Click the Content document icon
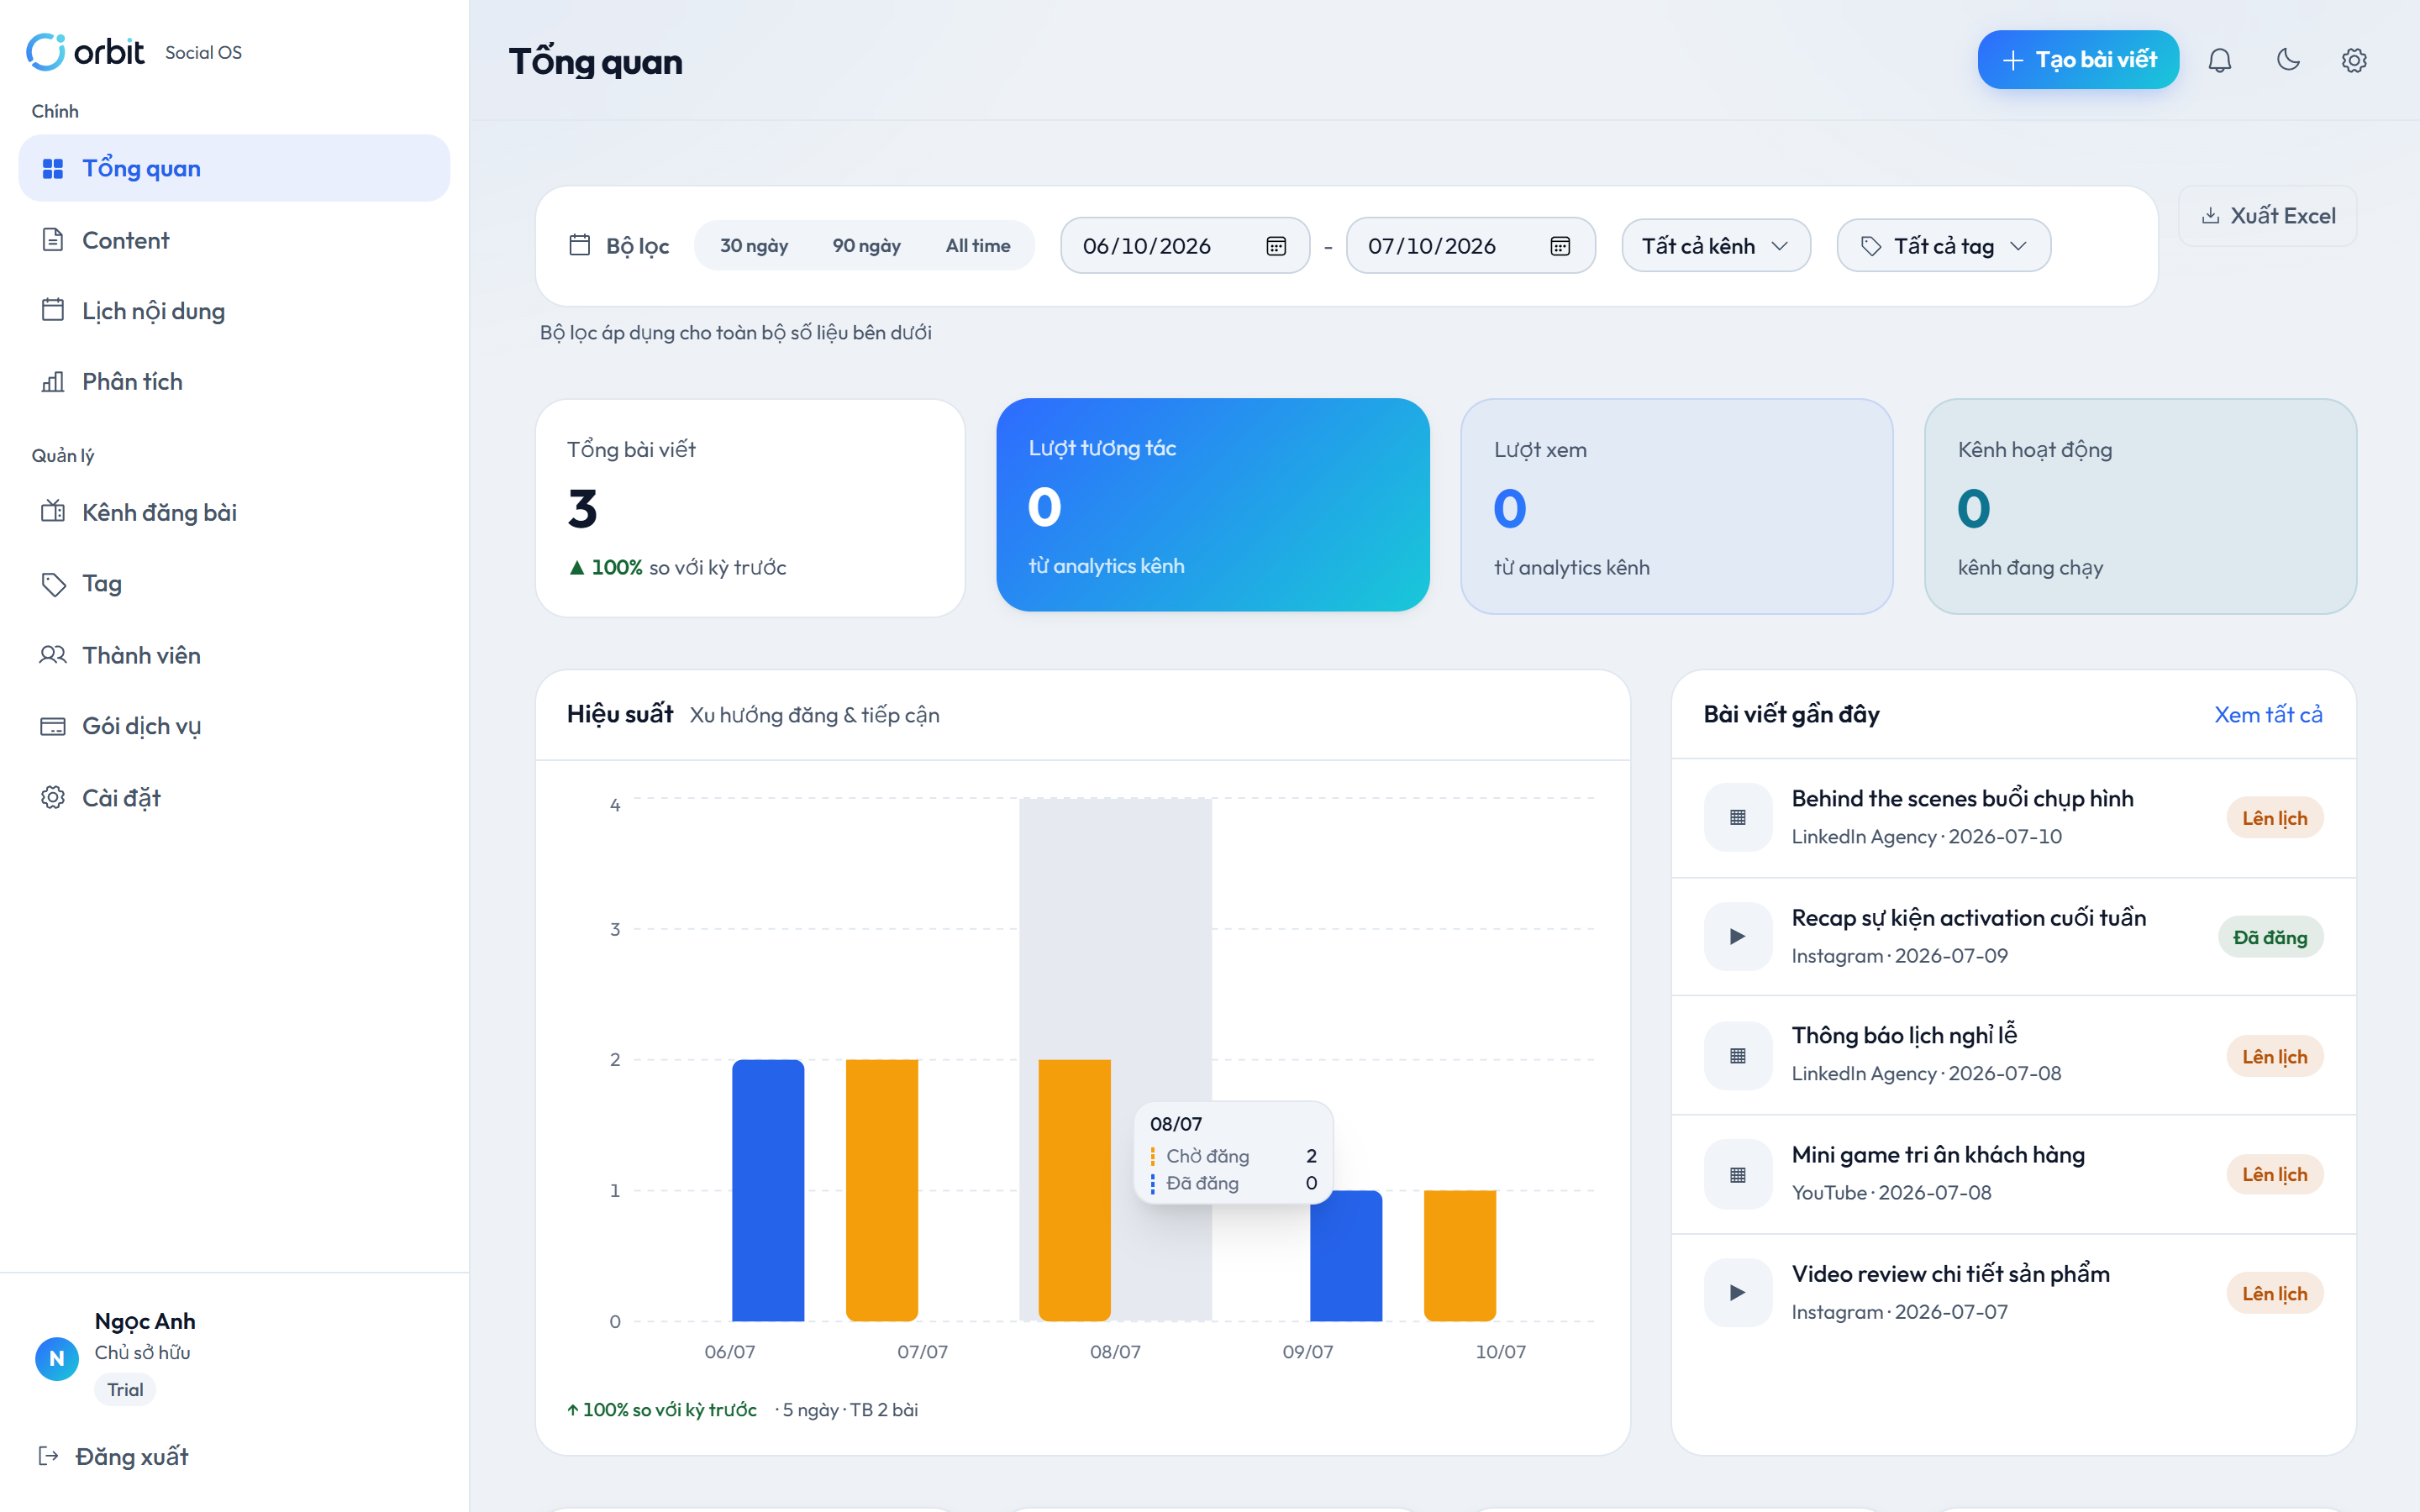Viewport: 2420px width, 1512px height. point(53,240)
